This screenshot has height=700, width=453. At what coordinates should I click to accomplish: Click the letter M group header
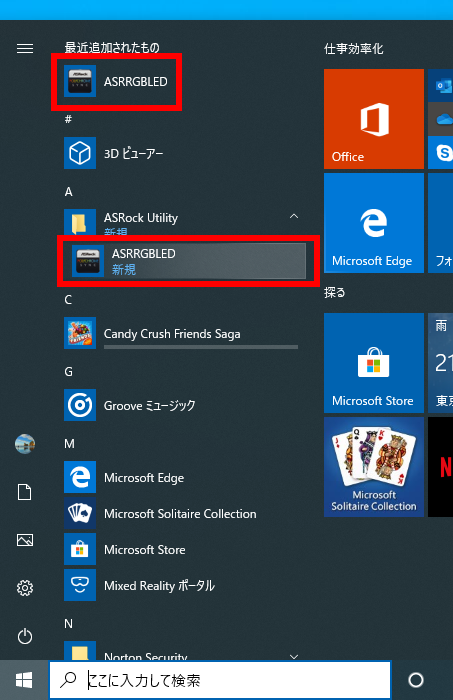click(x=69, y=443)
